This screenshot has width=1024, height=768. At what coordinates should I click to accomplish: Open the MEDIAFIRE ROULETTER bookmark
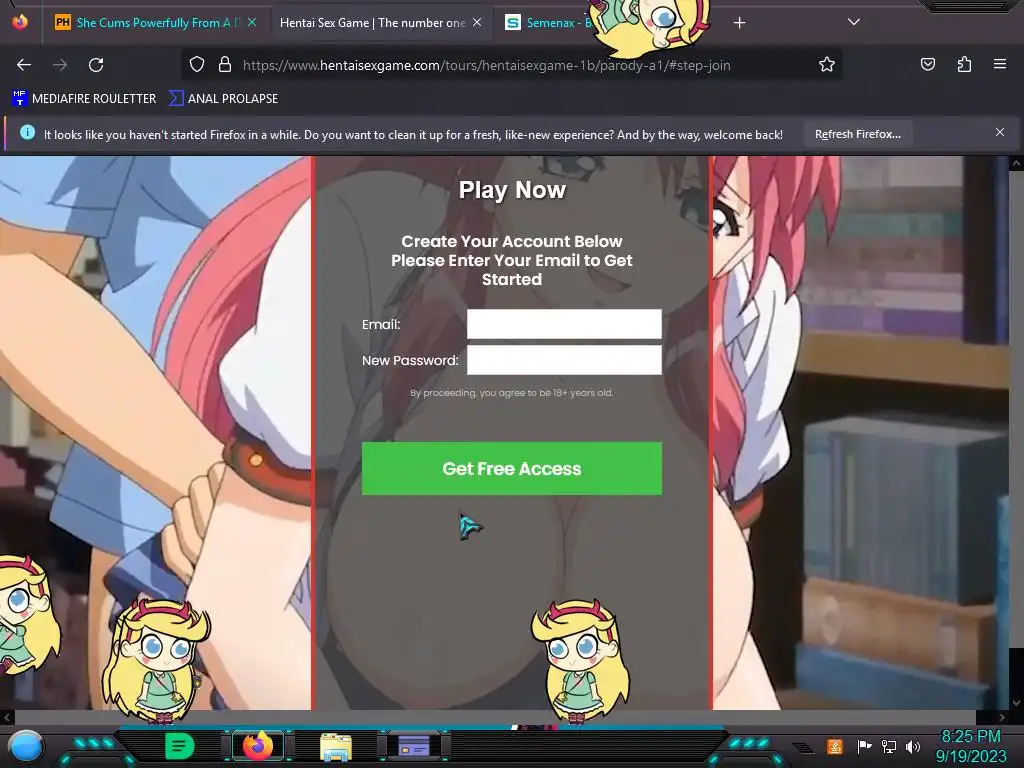[x=84, y=99]
